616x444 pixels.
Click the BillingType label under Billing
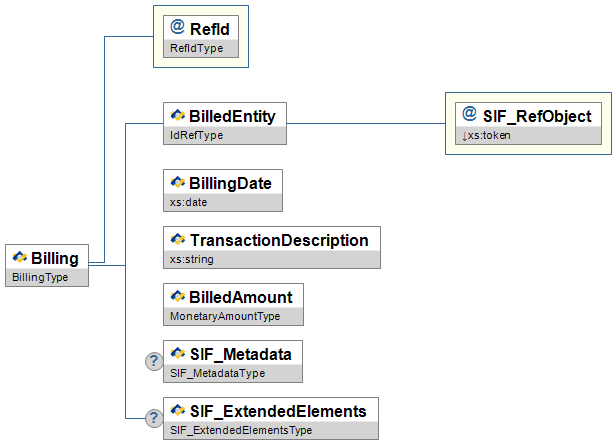pos(40,277)
